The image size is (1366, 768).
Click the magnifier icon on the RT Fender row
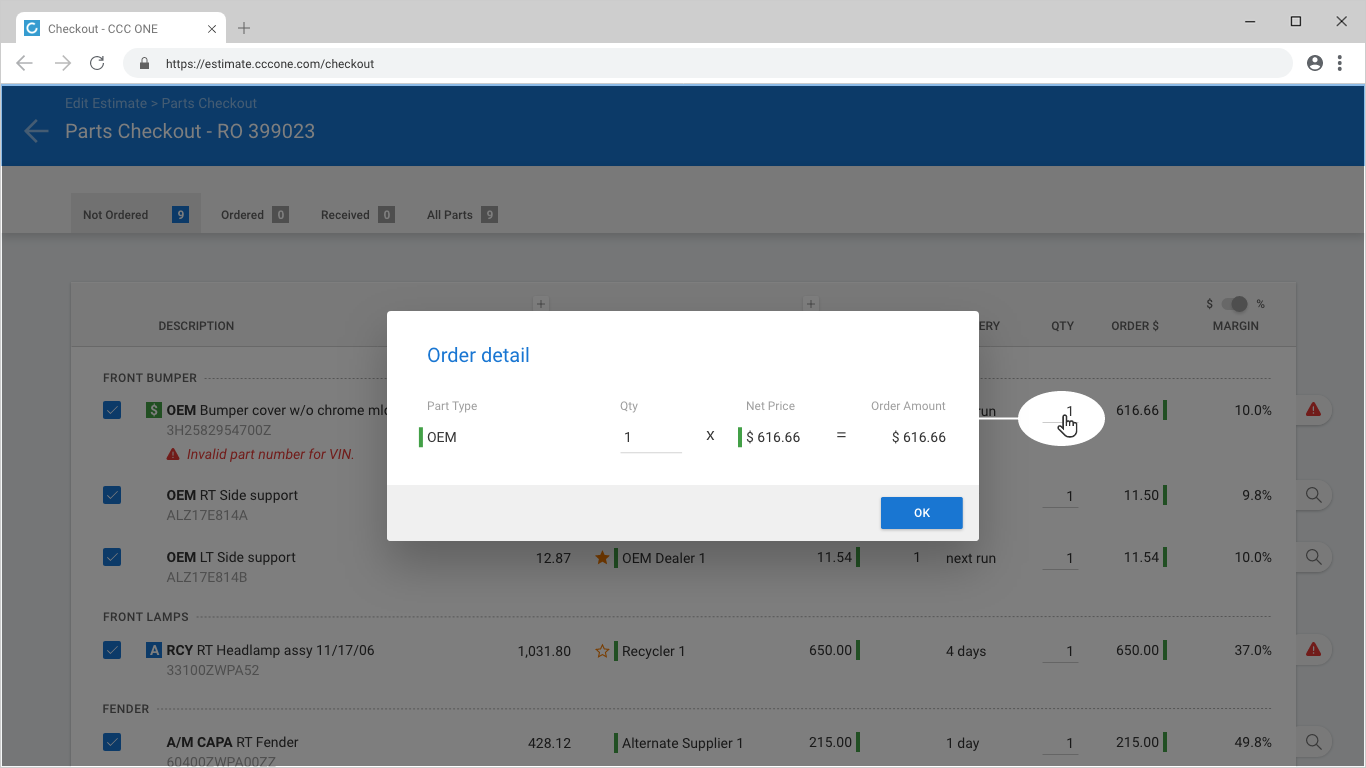1314,742
